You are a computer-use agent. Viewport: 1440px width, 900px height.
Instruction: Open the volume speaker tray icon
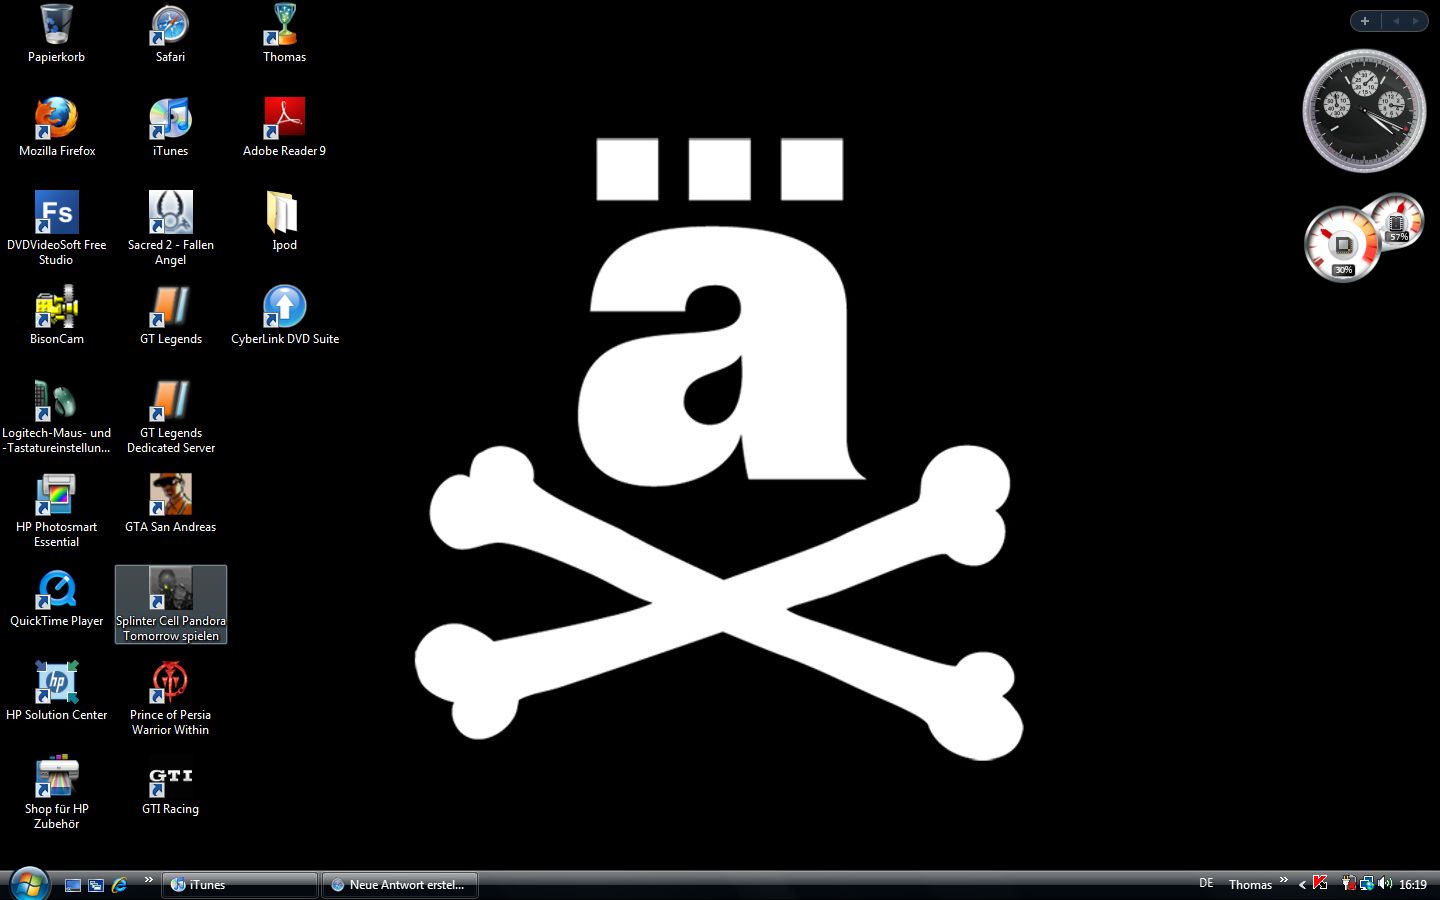pyautogui.click(x=1384, y=884)
